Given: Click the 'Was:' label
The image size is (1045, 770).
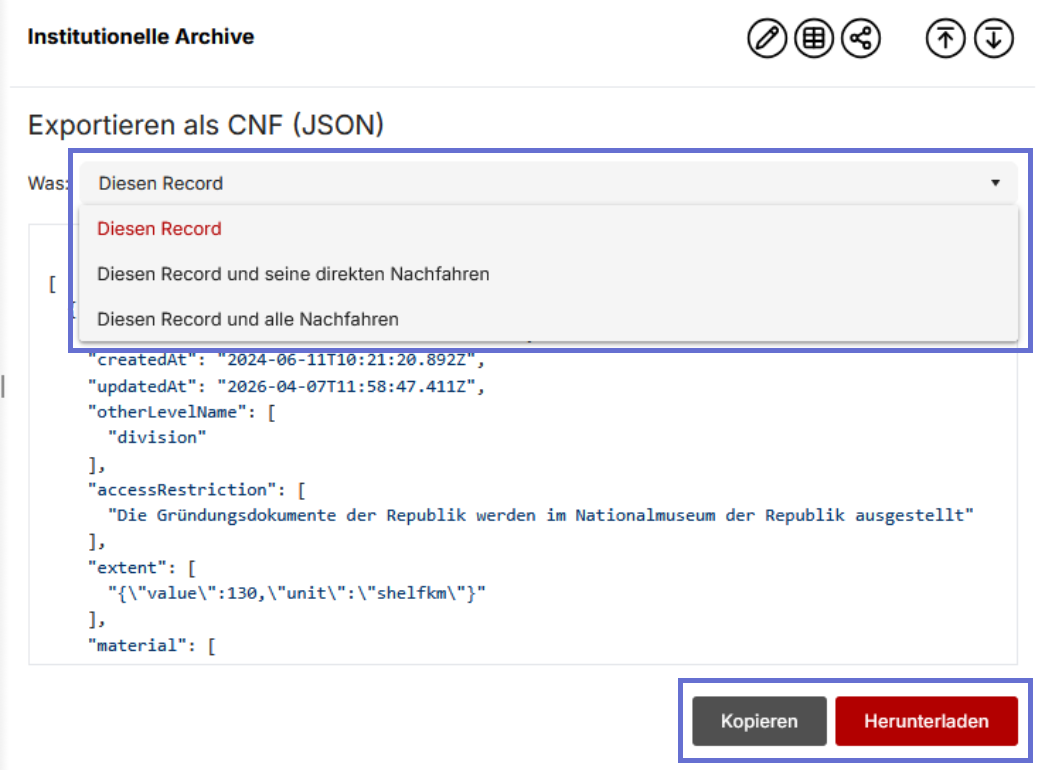Looking at the screenshot, I should tap(48, 183).
